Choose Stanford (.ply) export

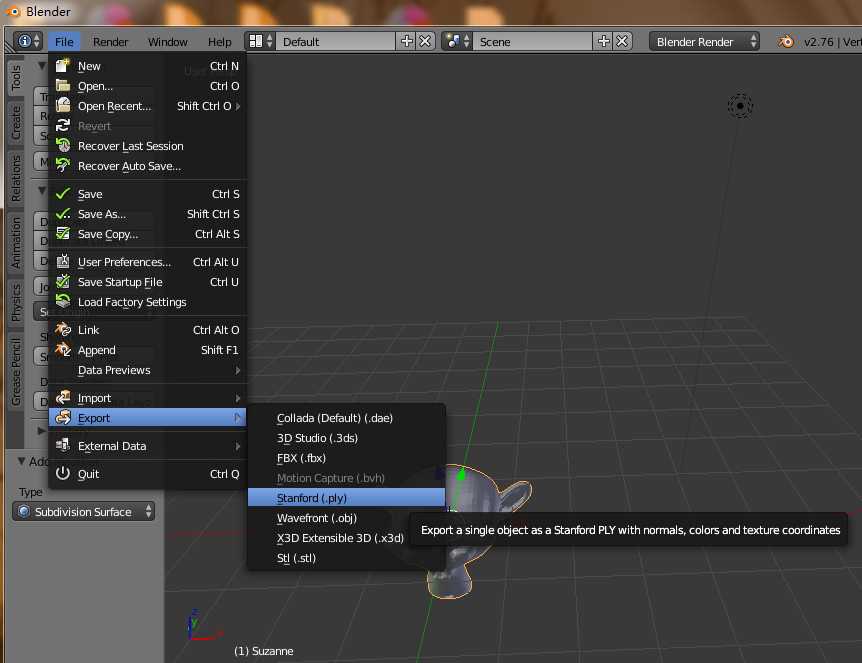click(x=346, y=498)
